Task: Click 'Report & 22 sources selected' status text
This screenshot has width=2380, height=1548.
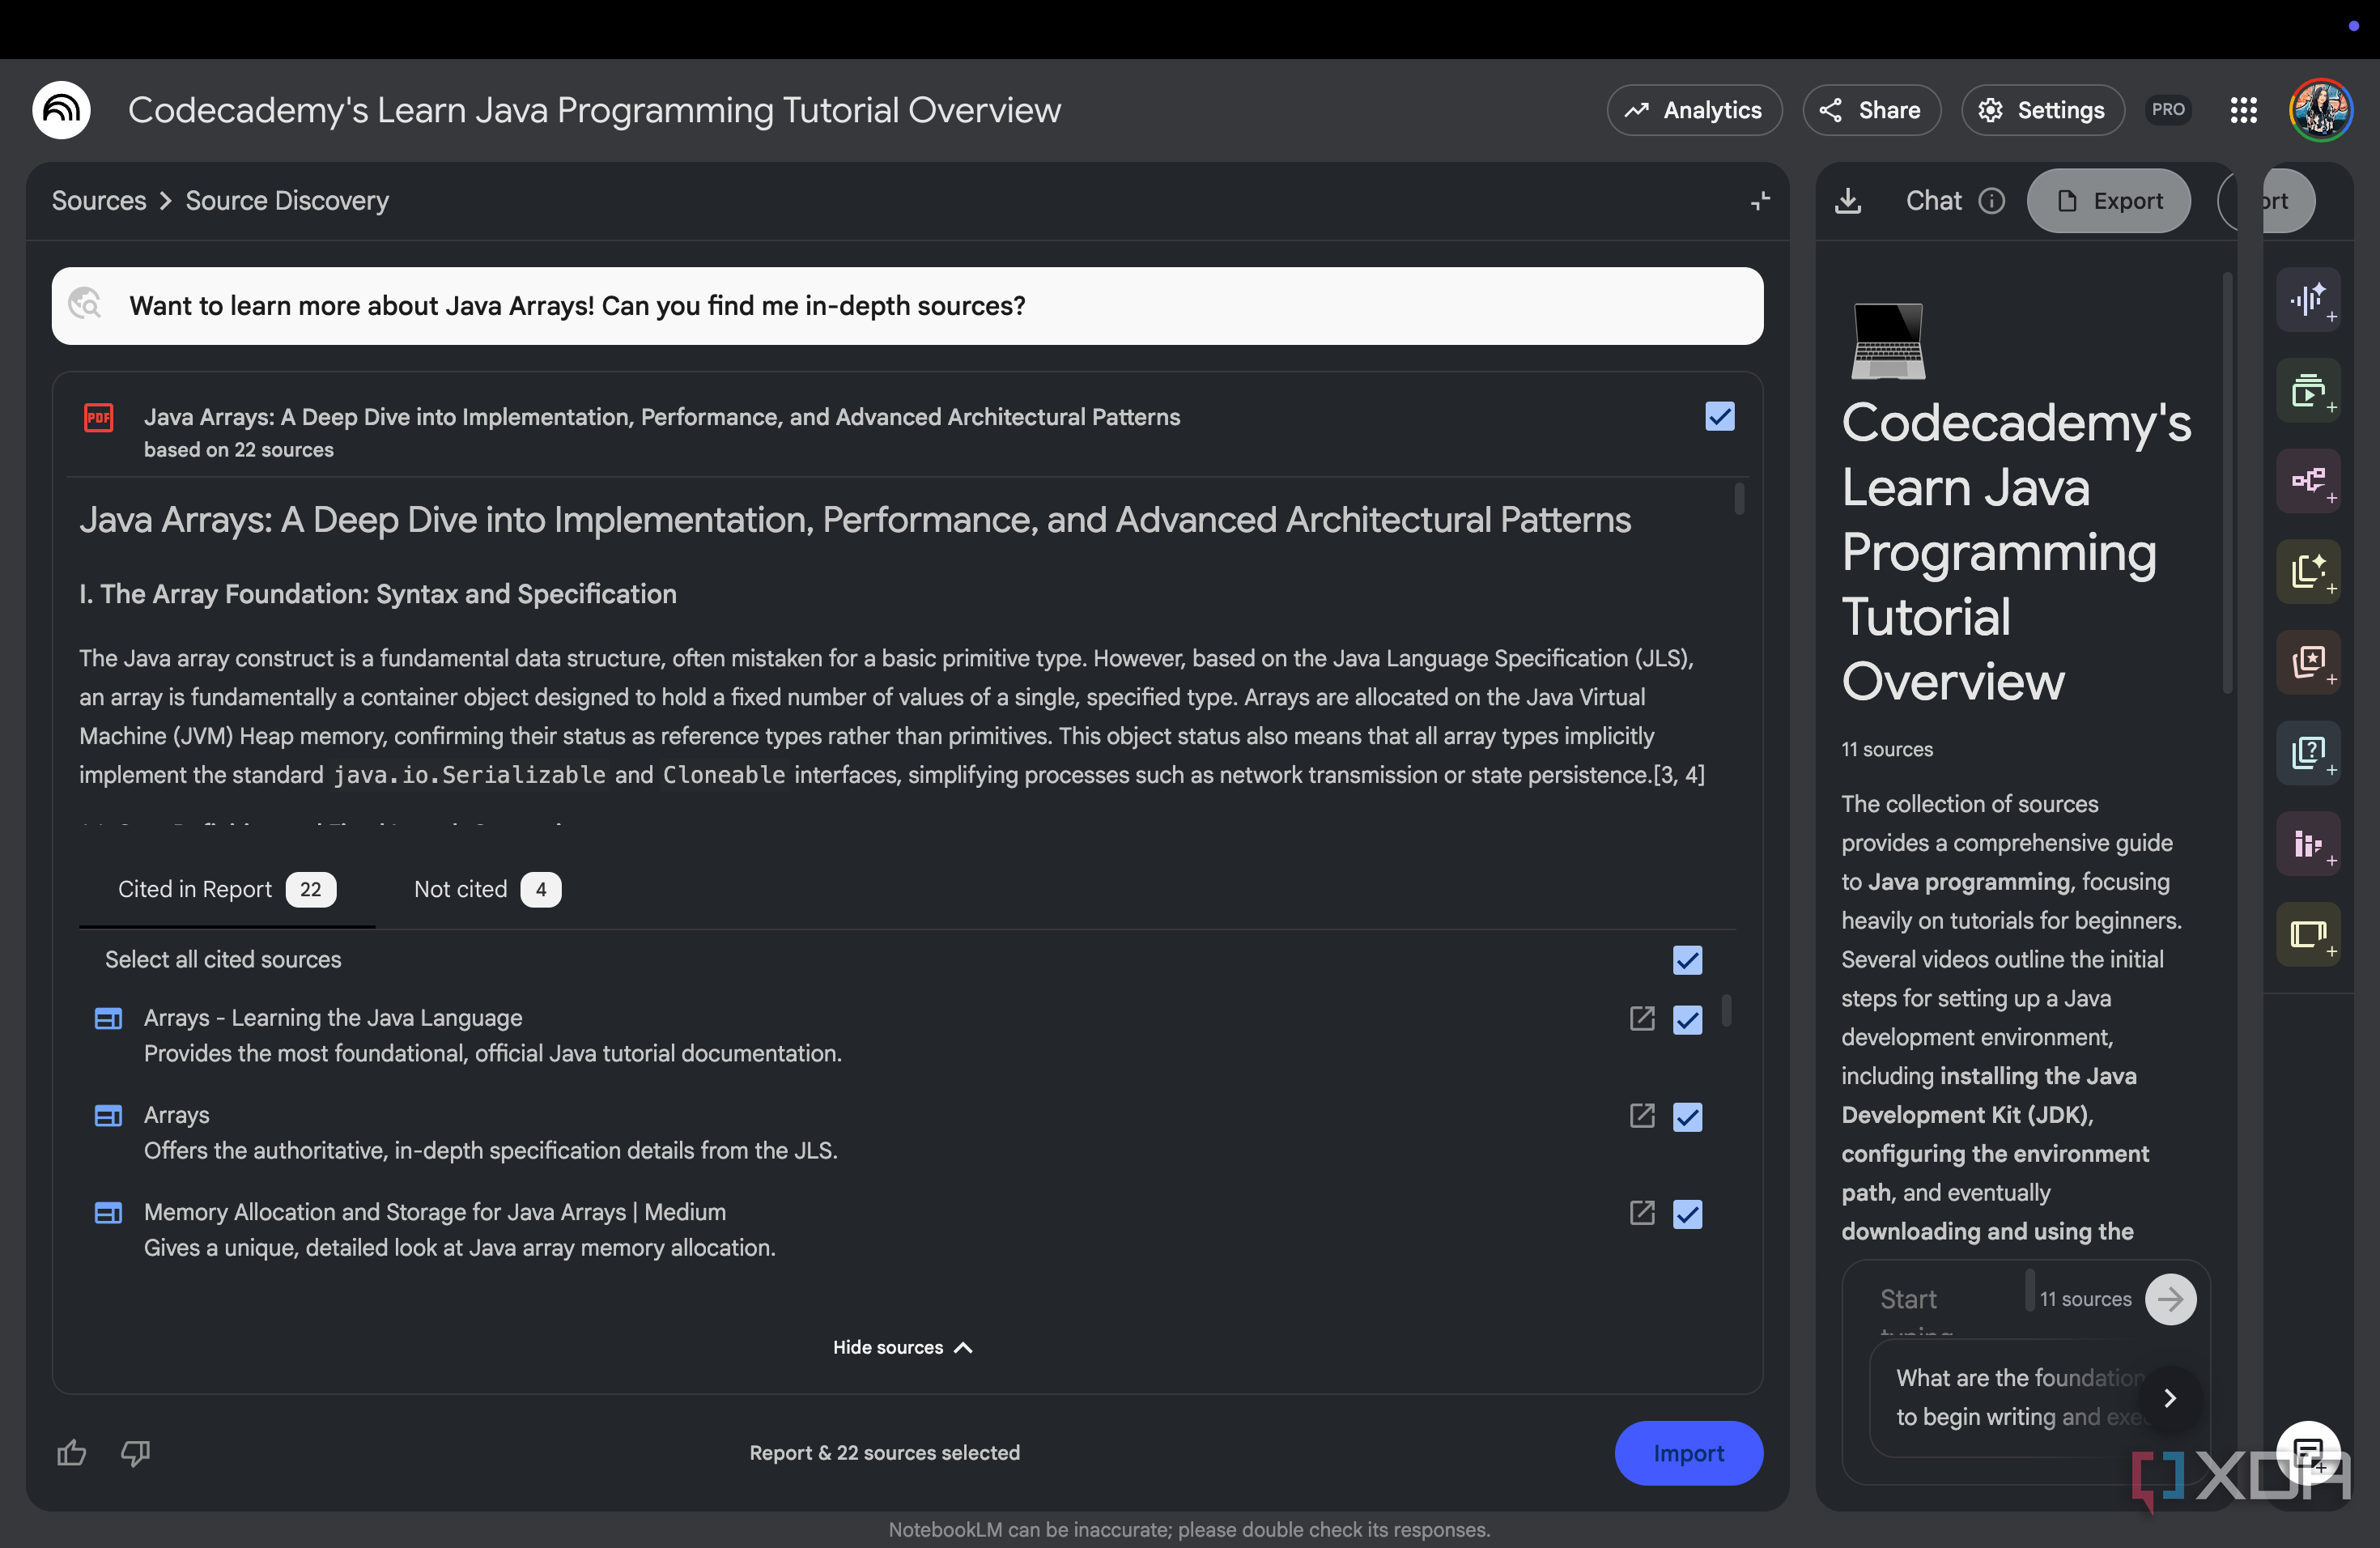Action: pos(885,1453)
